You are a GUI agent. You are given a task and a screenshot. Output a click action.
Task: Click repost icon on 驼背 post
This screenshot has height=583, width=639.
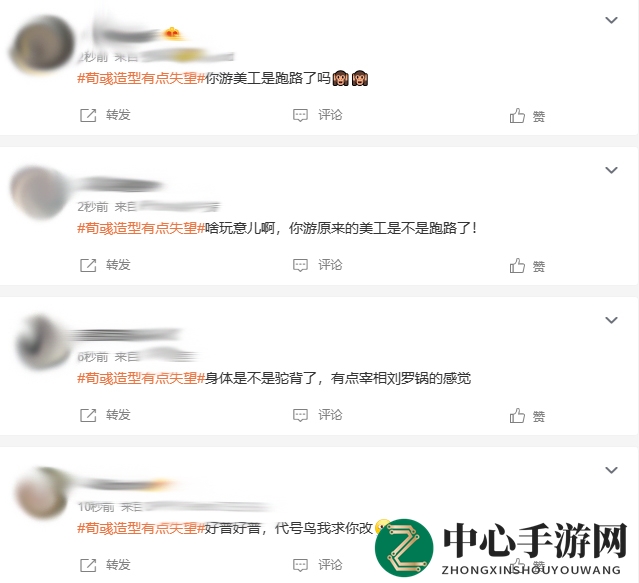(x=88, y=415)
